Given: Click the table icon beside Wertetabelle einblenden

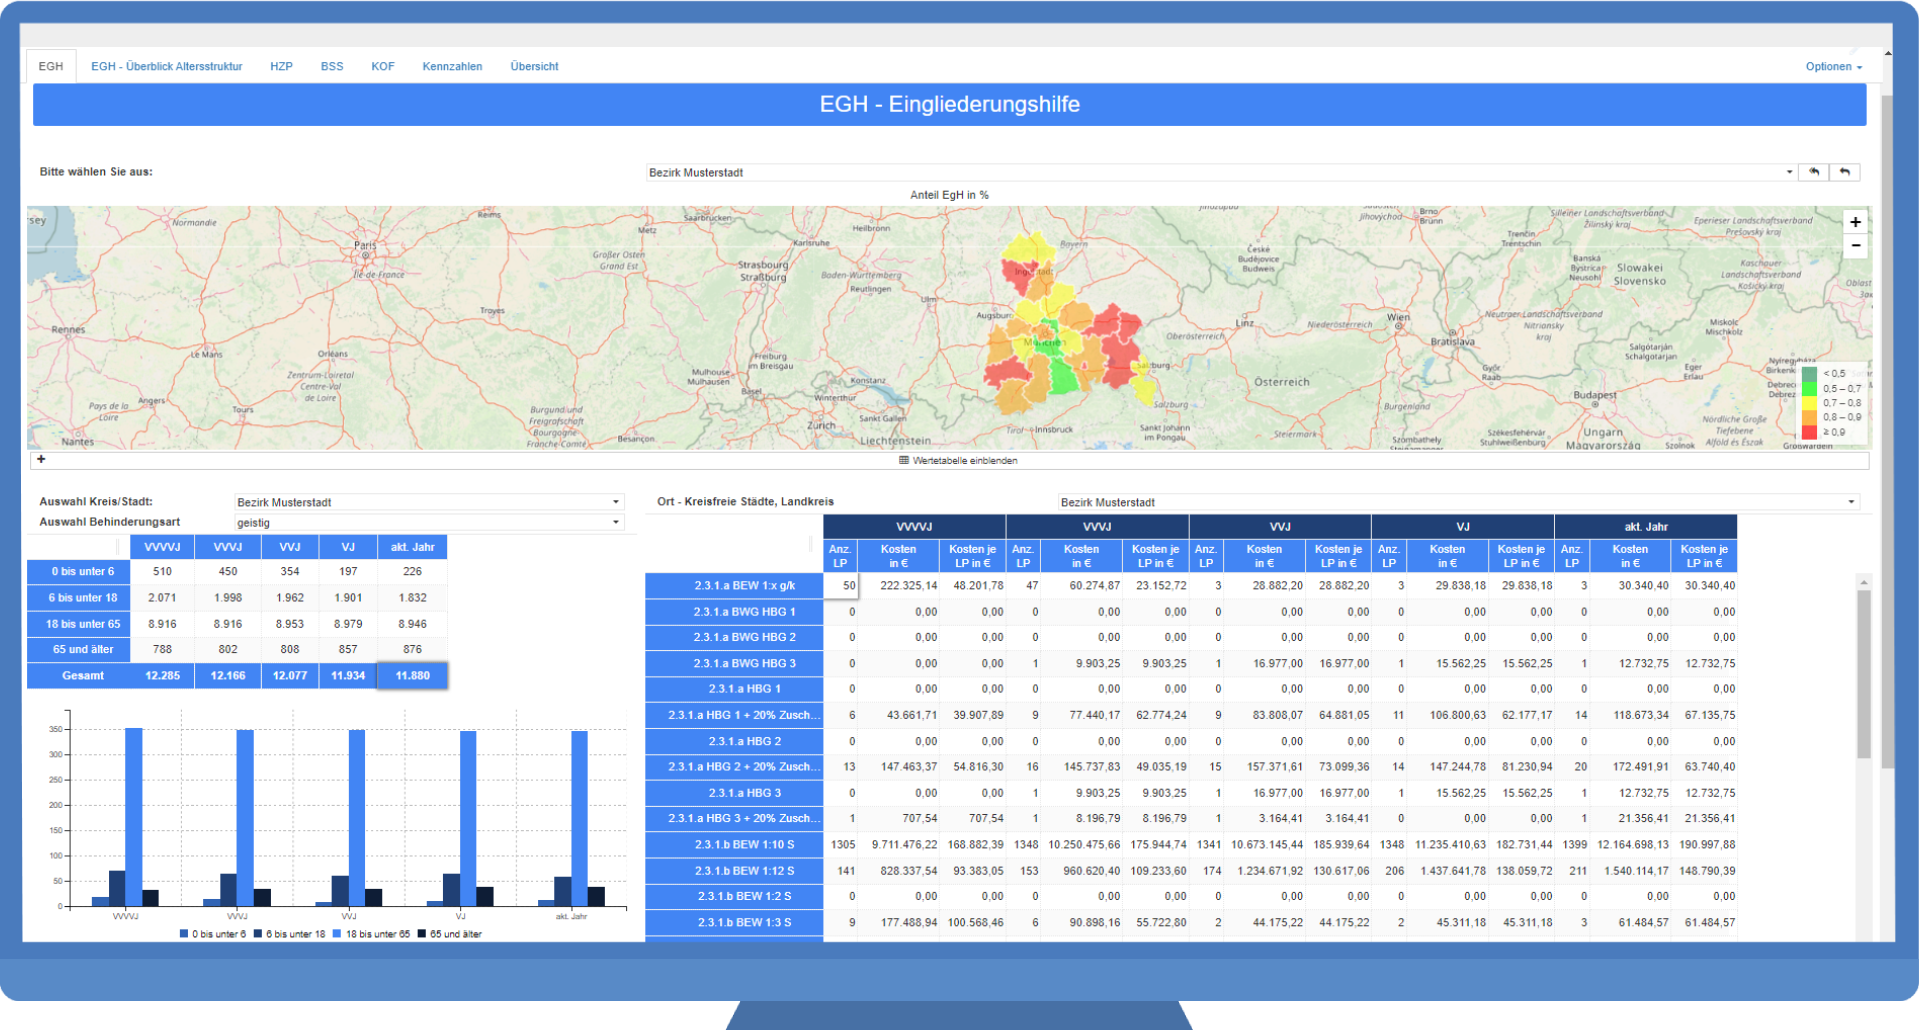Looking at the screenshot, I should pyautogui.click(x=904, y=461).
